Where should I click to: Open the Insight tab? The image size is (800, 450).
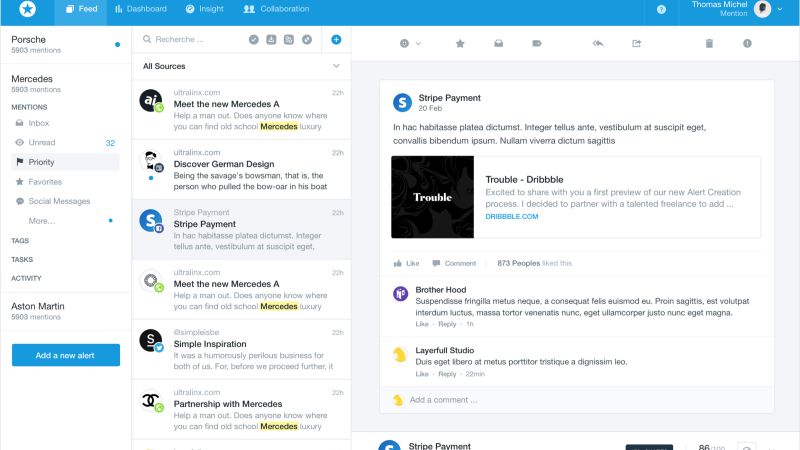(x=205, y=9)
